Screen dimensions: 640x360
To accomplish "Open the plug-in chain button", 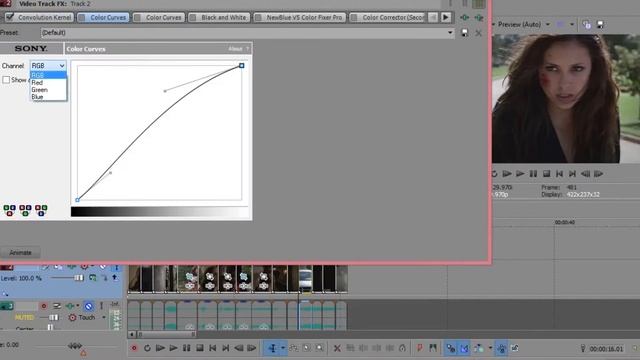I will pyautogui.click(x=464, y=18).
